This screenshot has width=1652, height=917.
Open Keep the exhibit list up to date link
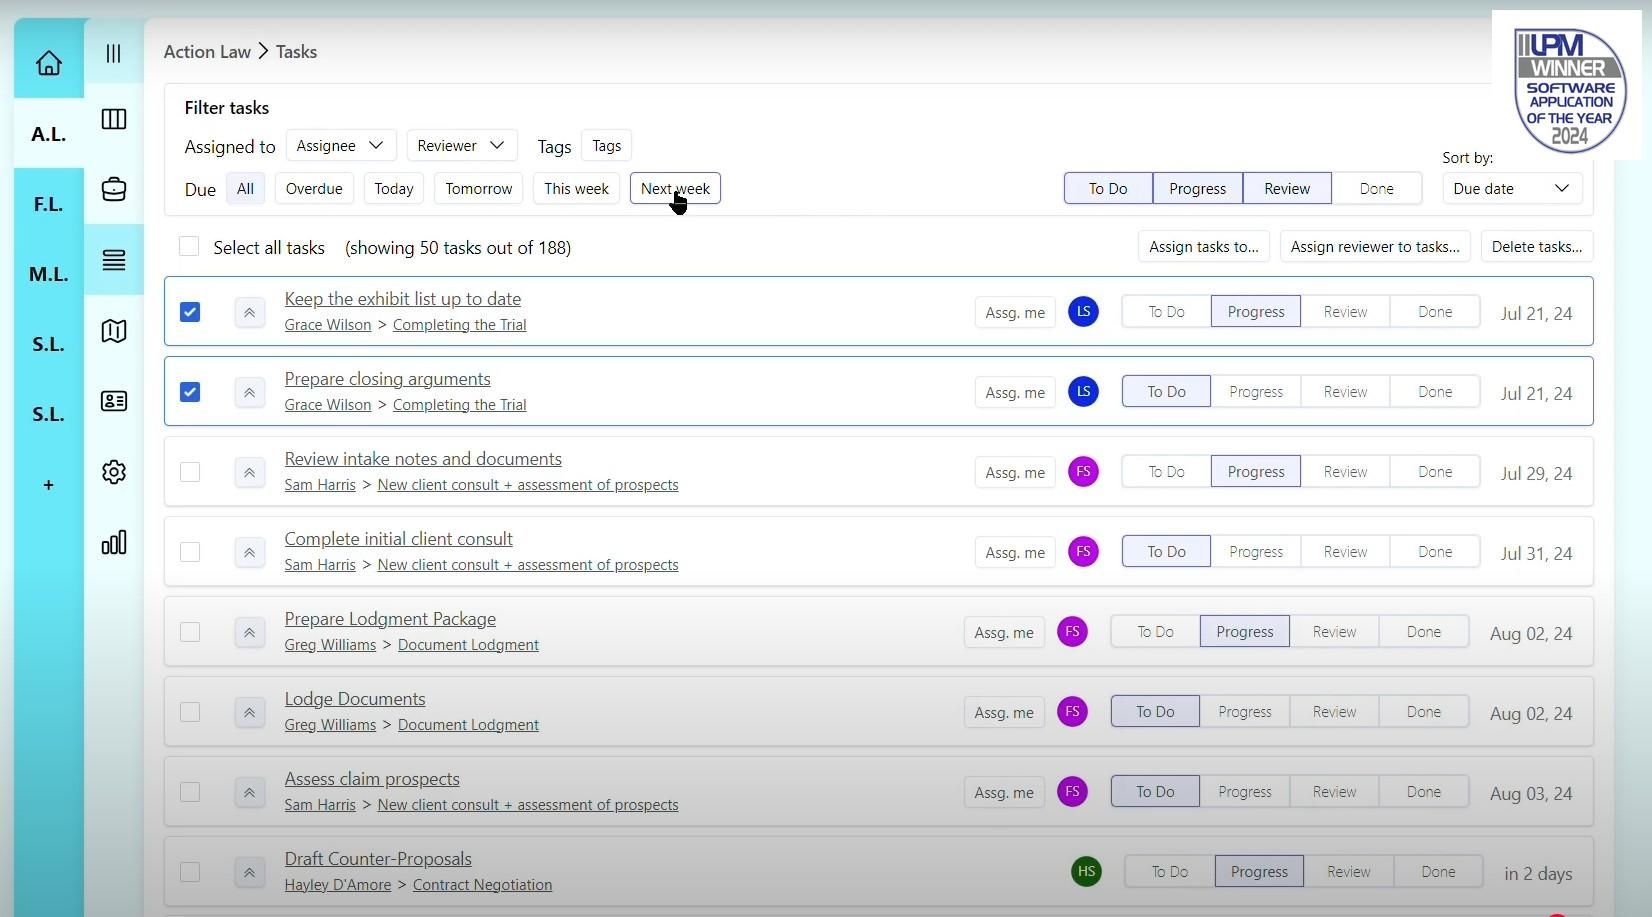[403, 299]
